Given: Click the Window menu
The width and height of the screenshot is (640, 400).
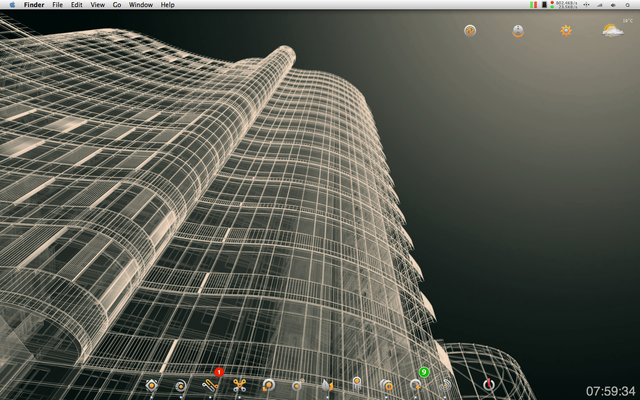Looking at the screenshot, I should pyautogui.click(x=141, y=5).
